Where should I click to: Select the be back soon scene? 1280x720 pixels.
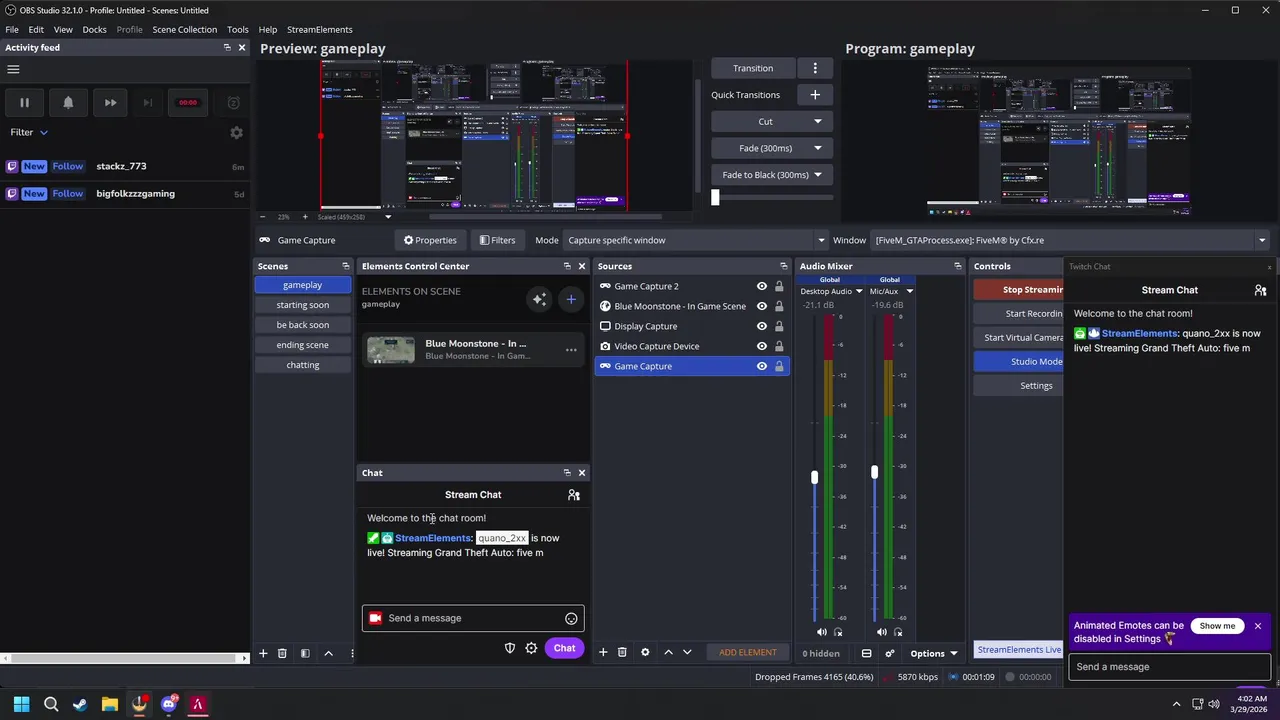tap(302, 325)
